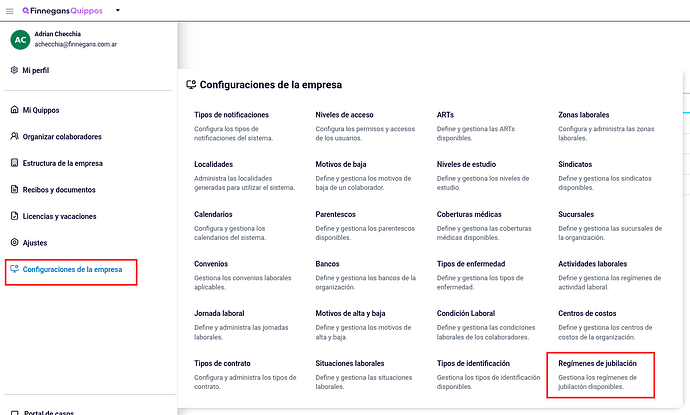Click the AC user avatar
The image size is (690, 415).
point(20,40)
